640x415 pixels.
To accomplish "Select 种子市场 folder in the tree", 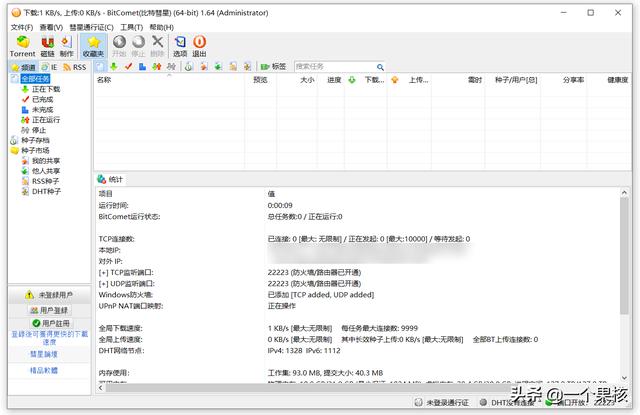I will pyautogui.click(x=35, y=151).
